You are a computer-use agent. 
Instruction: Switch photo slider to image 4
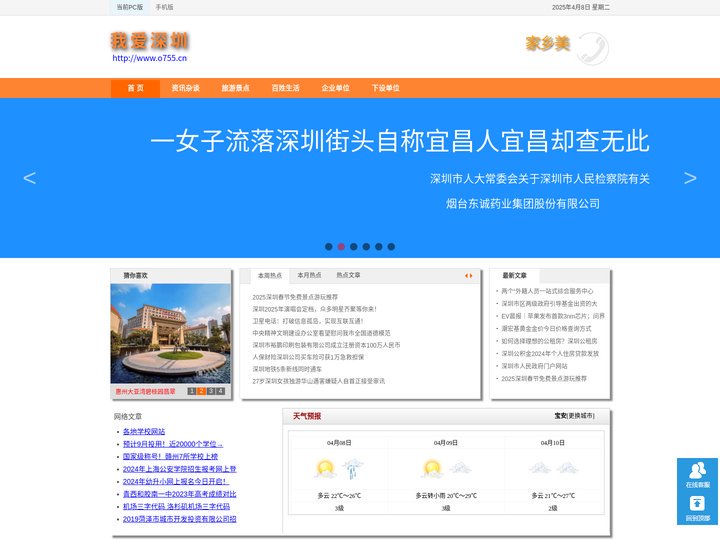220,391
